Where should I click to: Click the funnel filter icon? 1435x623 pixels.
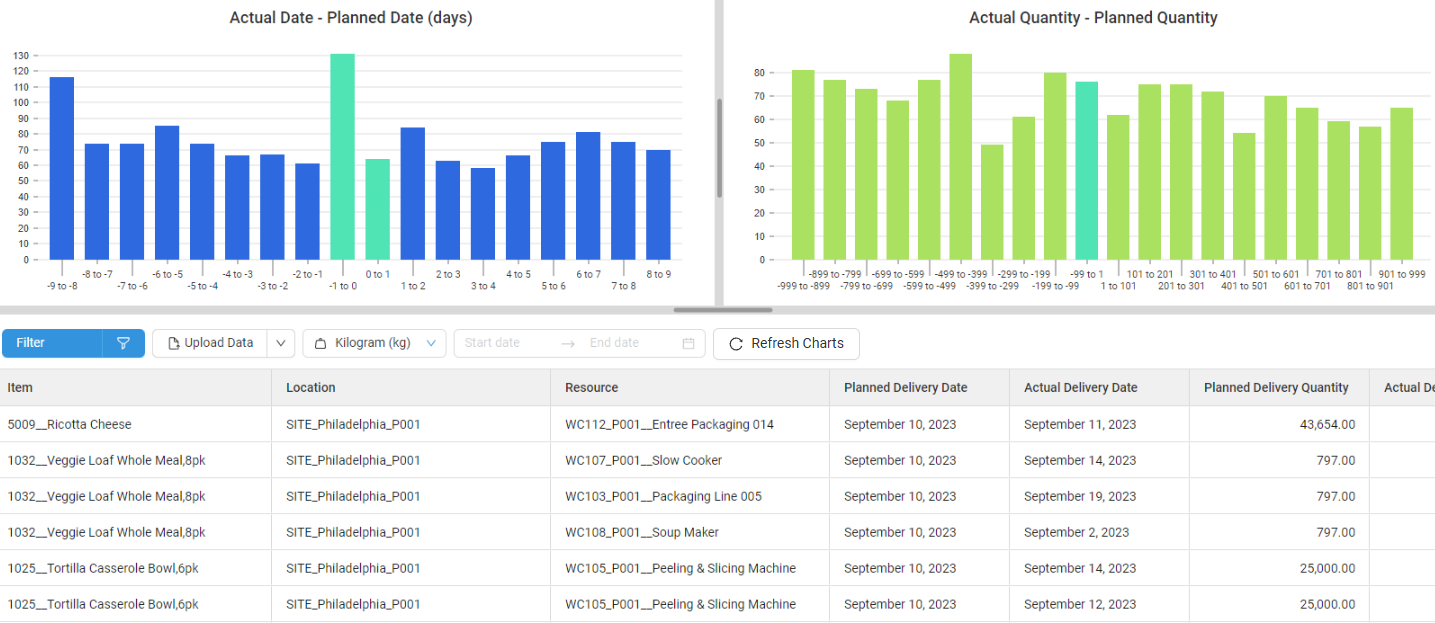[x=123, y=343]
